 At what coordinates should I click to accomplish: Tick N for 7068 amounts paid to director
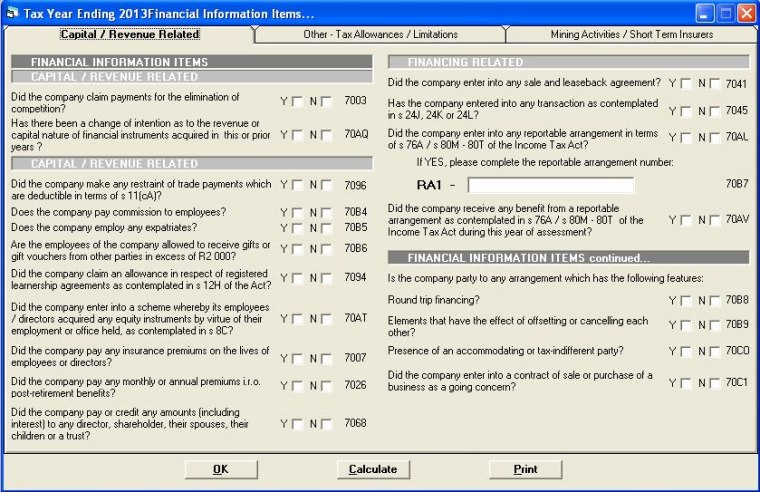coord(327,424)
